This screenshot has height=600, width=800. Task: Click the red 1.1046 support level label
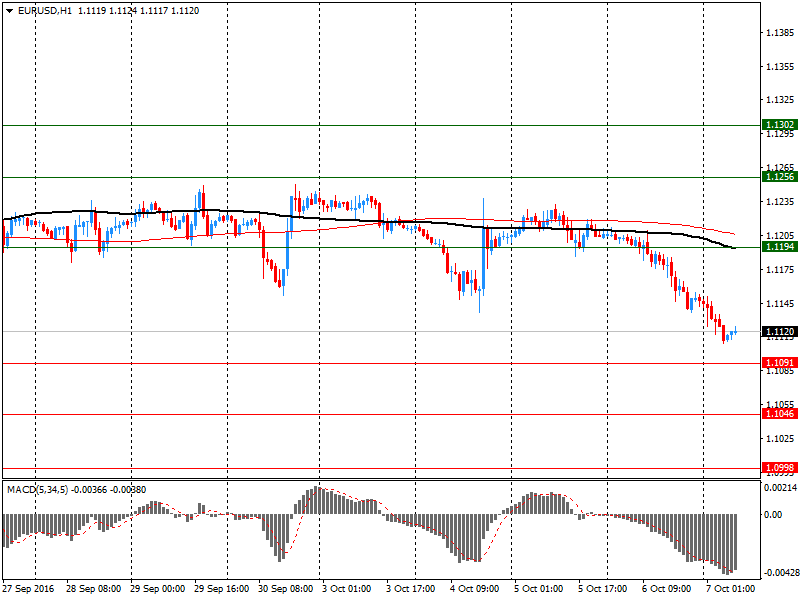[x=780, y=413]
